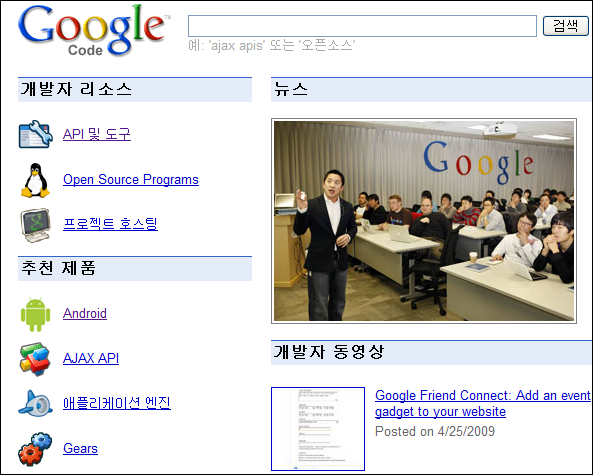This screenshot has height=475, width=593.
Task: Open the 프로젝트 호스팅 link
Action: tap(110, 224)
